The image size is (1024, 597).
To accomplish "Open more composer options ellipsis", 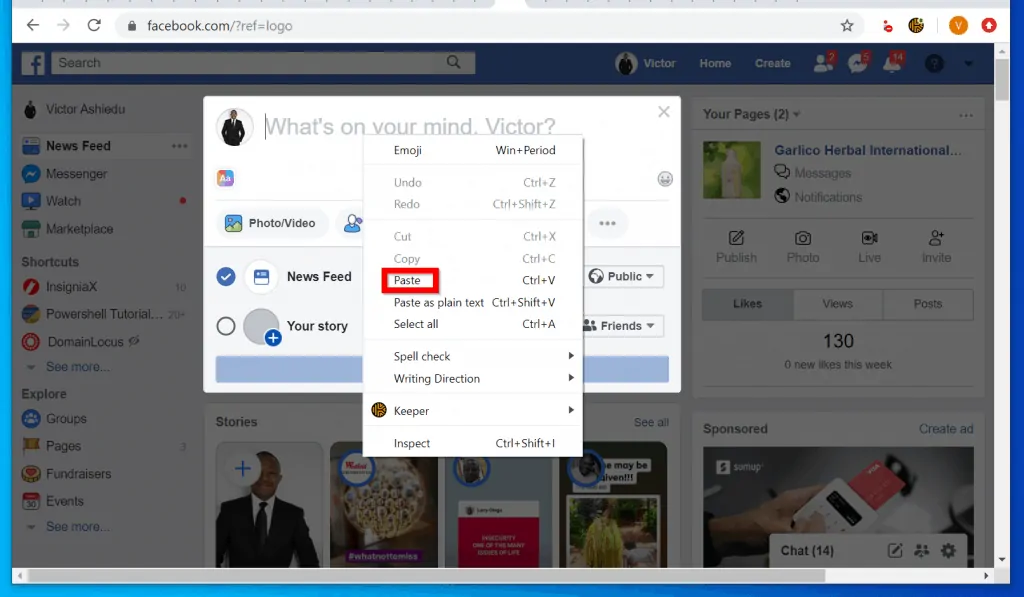I will [x=607, y=223].
